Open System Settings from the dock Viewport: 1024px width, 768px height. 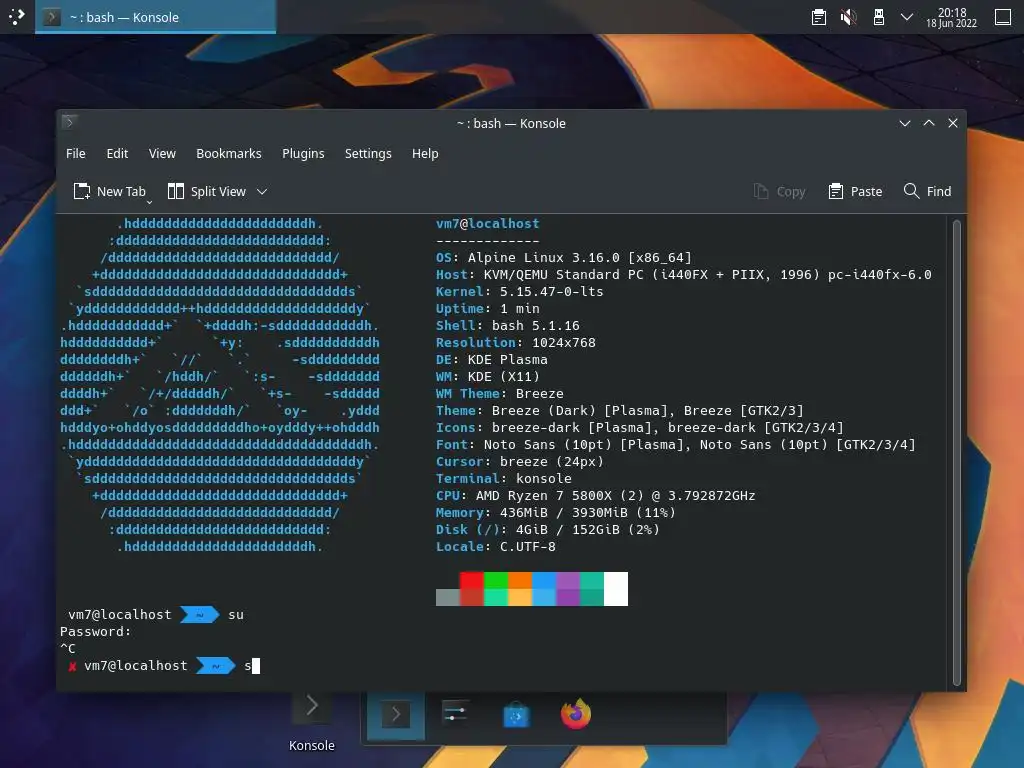tap(455, 714)
